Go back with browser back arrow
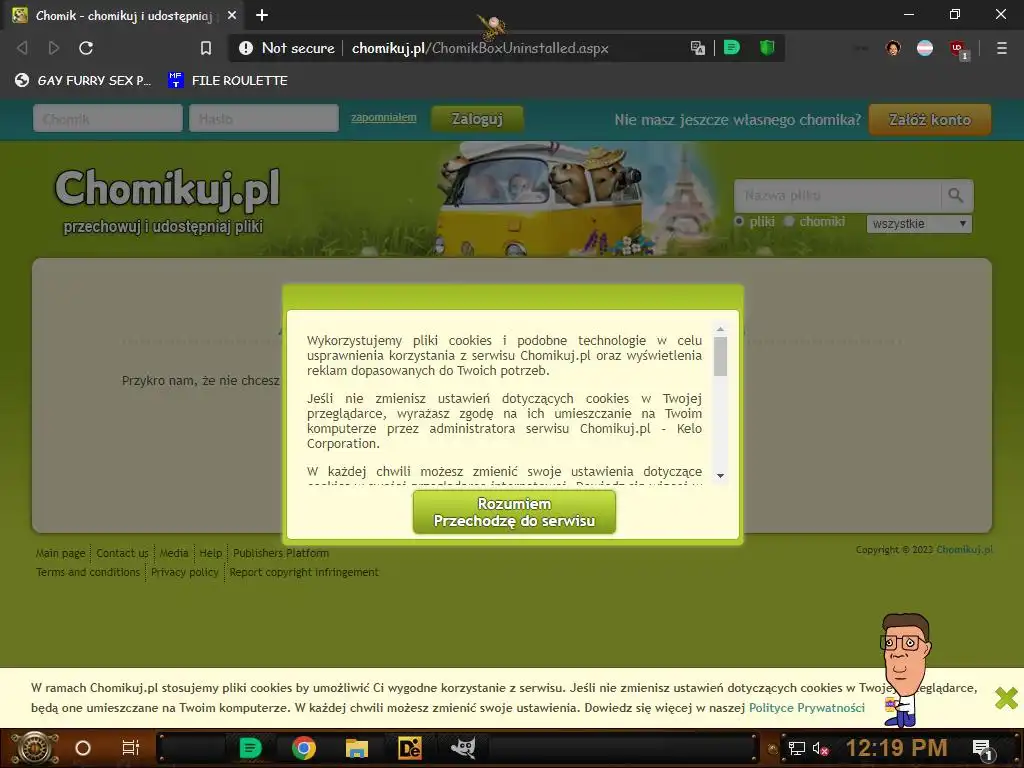1024x768 pixels. (22, 48)
